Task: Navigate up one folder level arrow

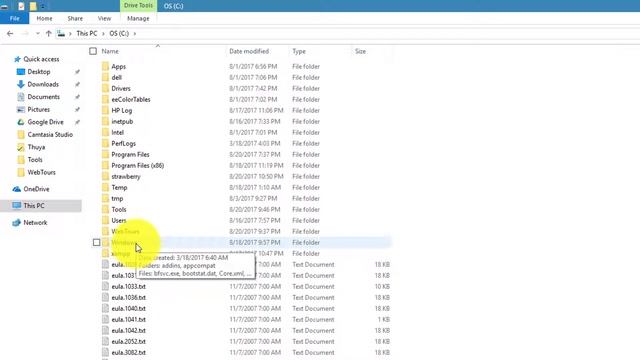Action: [x=49, y=33]
